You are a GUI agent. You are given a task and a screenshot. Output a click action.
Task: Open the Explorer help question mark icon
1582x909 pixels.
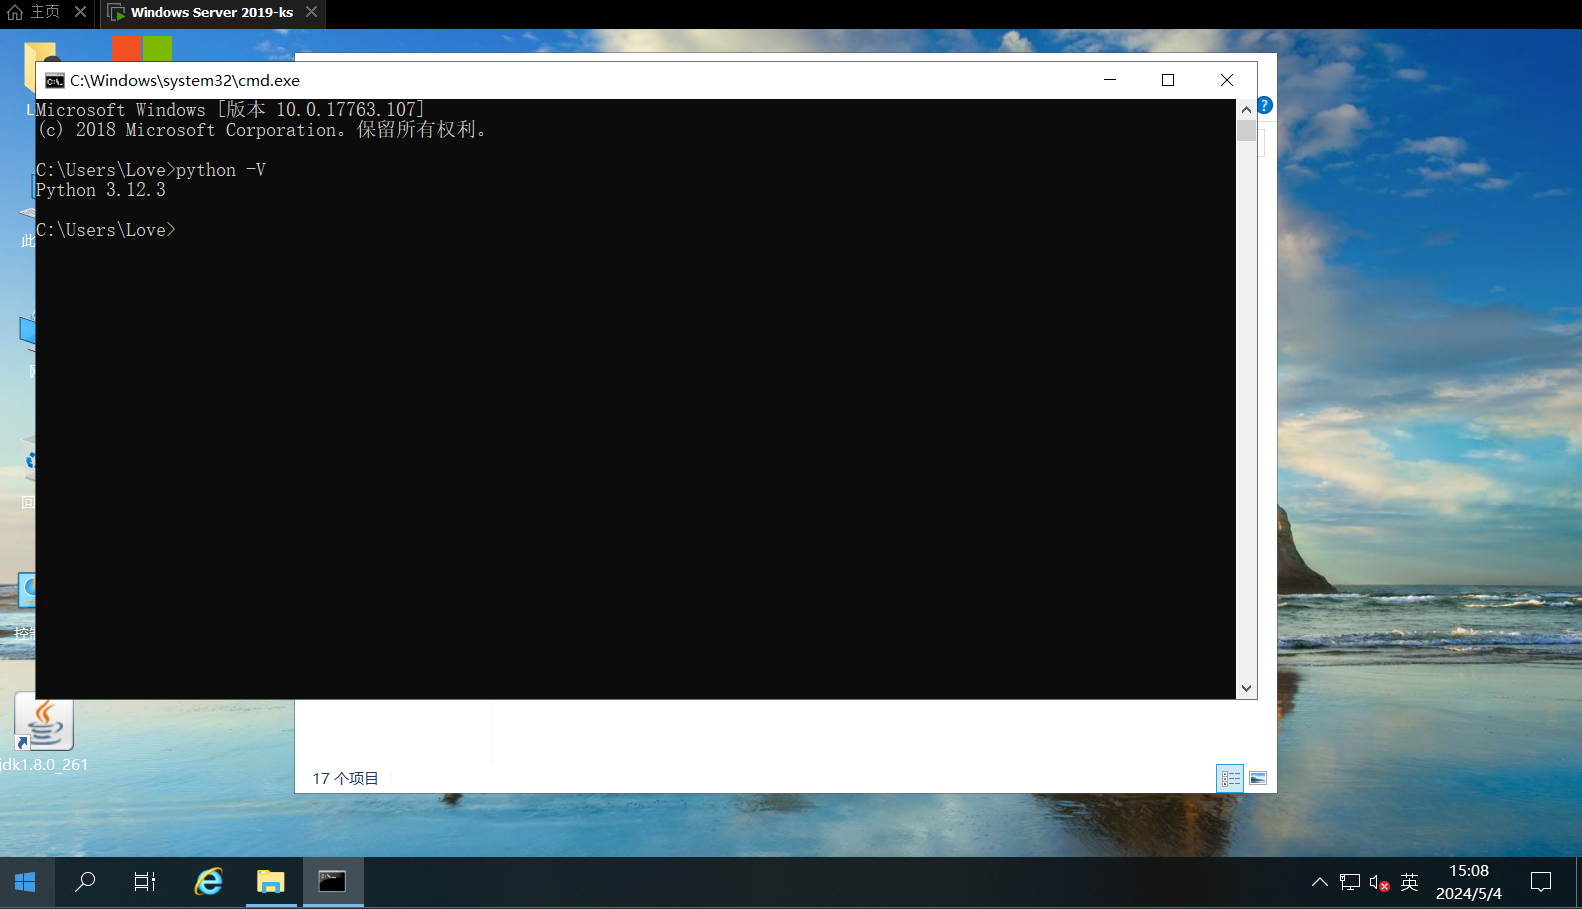click(x=1265, y=105)
